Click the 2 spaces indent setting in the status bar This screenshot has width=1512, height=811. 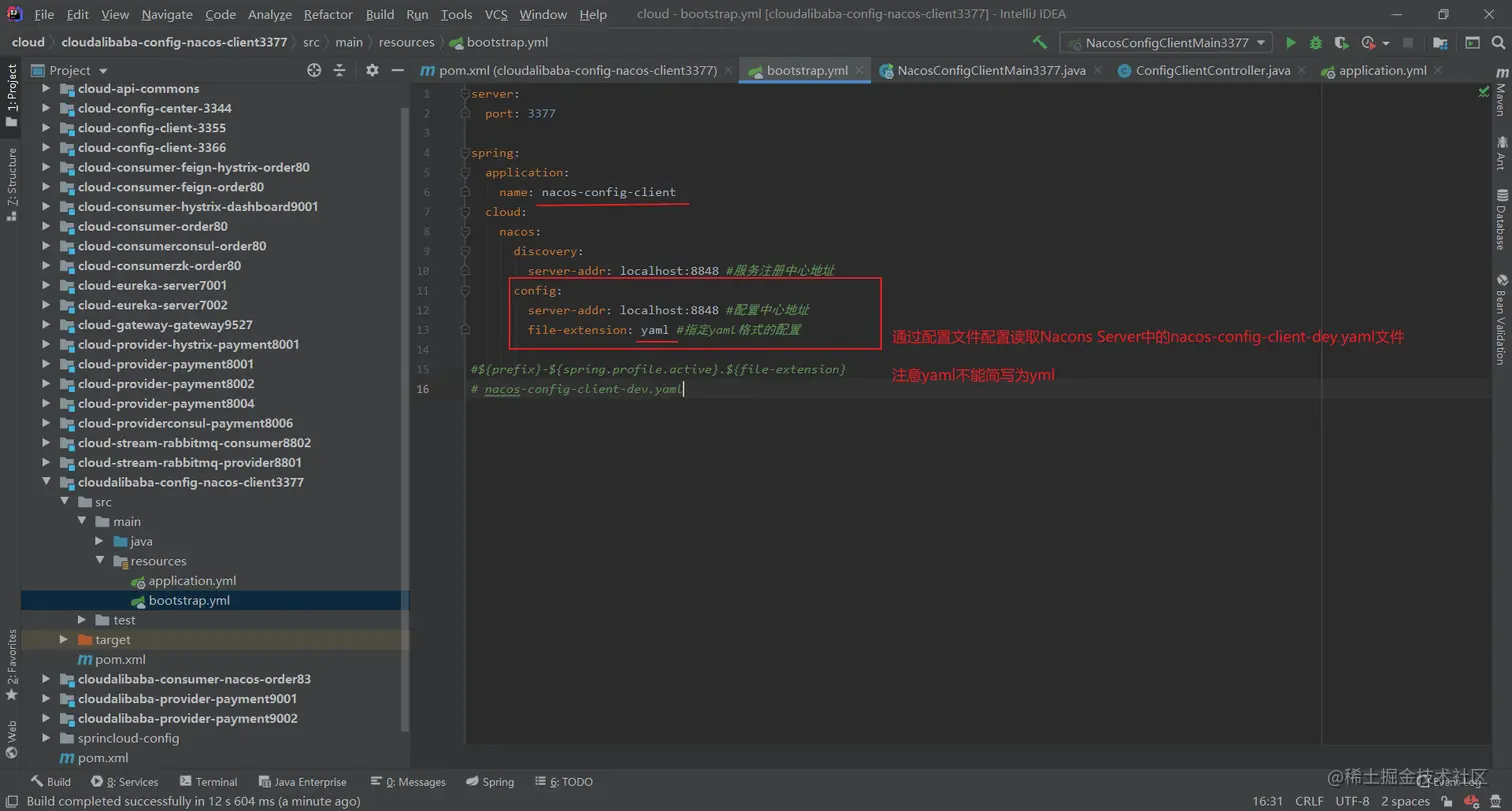coord(1406,801)
